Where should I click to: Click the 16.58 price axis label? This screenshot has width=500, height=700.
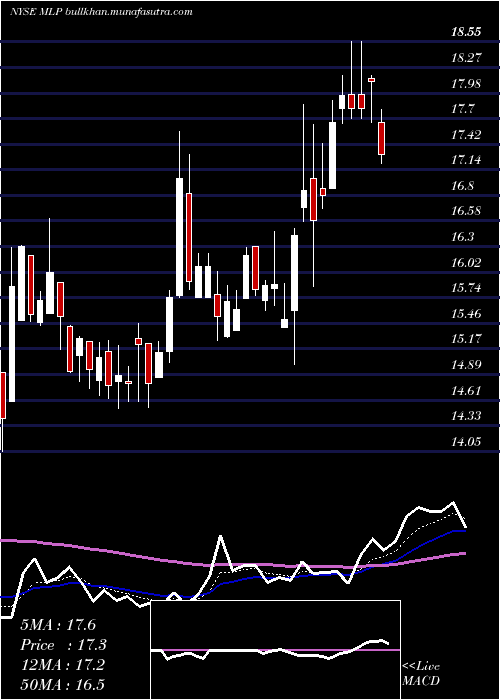coord(466,211)
